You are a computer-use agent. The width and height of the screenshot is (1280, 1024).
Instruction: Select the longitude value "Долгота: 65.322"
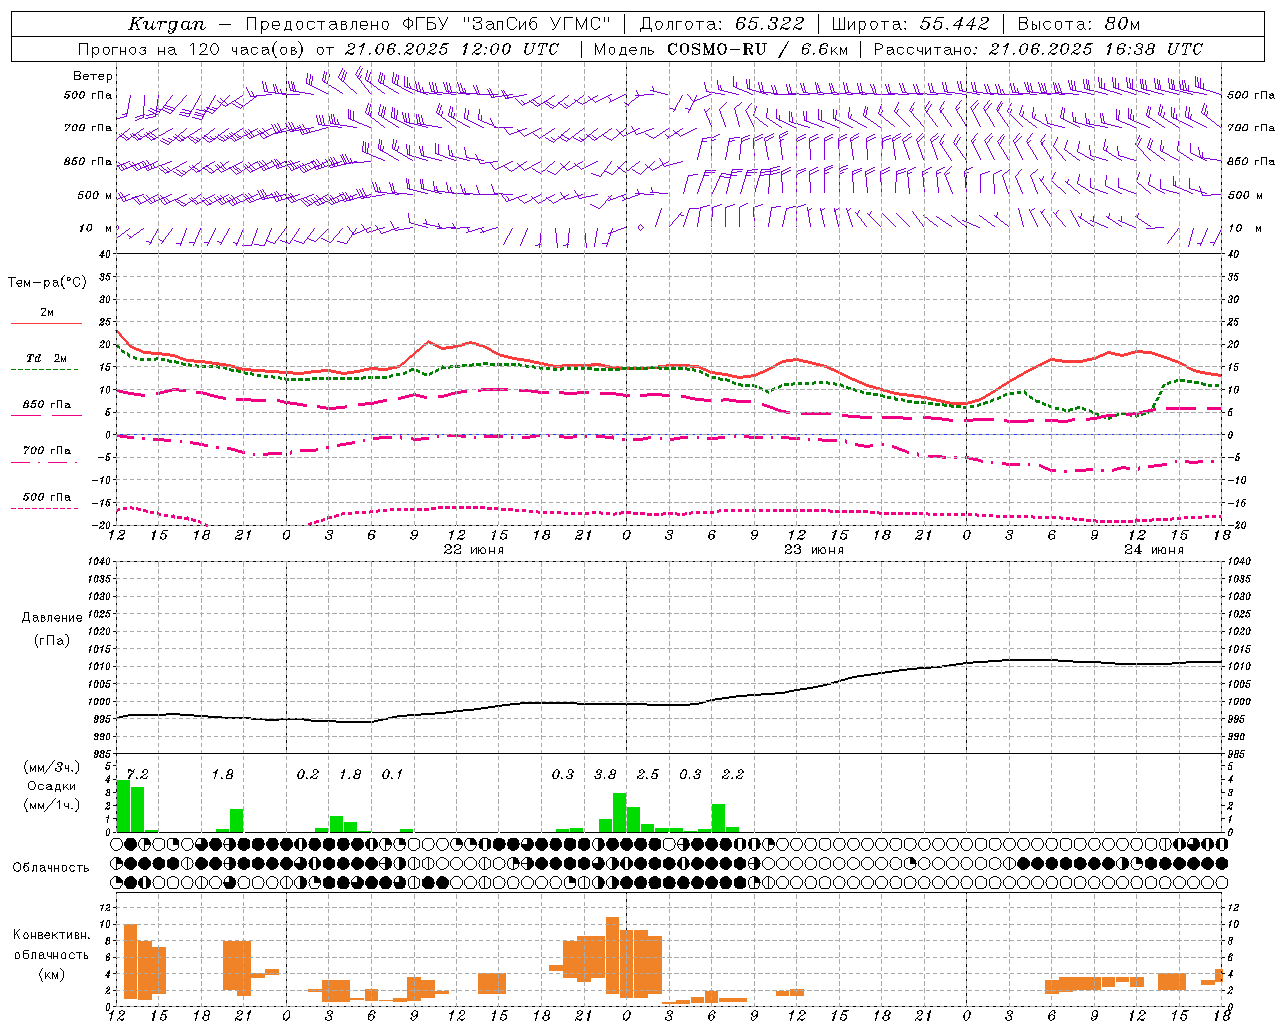[722, 24]
